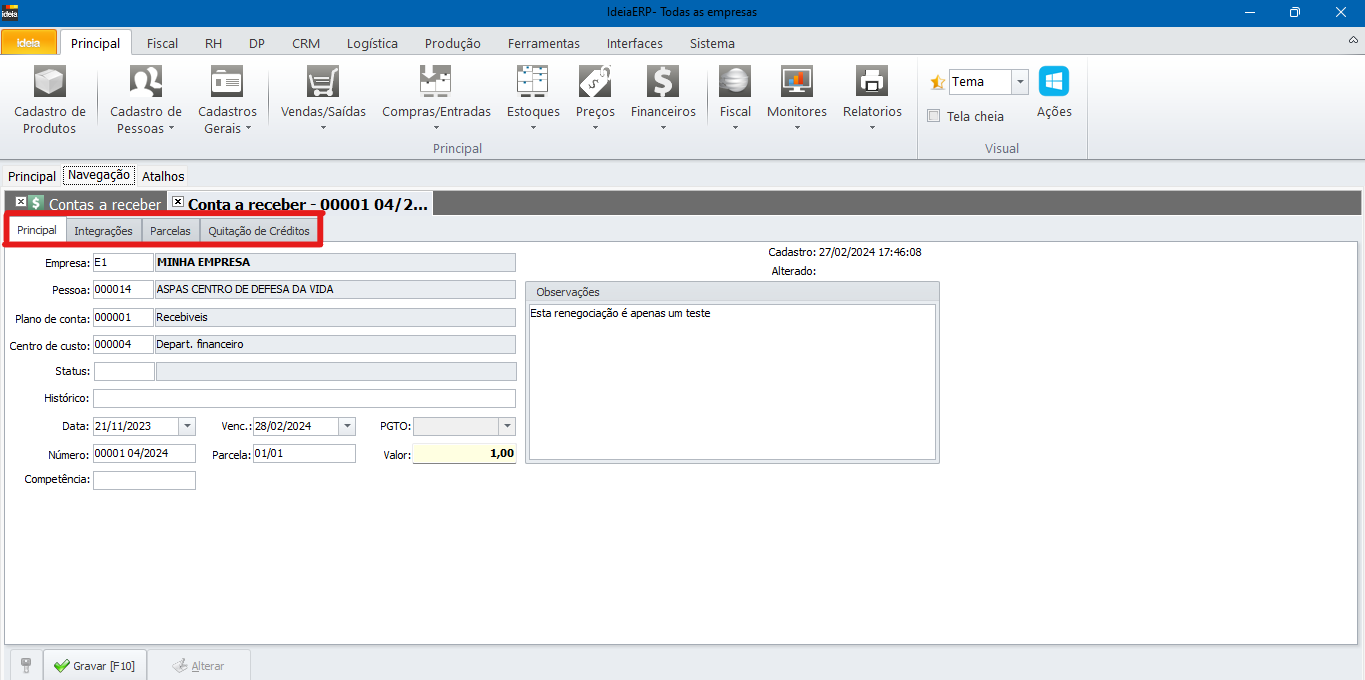1365x680 pixels.
Task: Open the Parcelas tab
Action: click(x=170, y=231)
